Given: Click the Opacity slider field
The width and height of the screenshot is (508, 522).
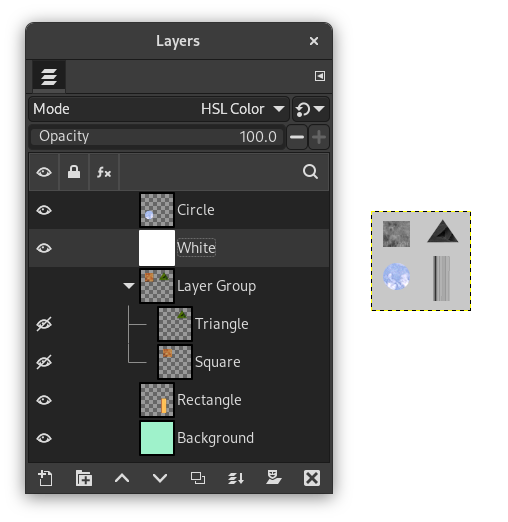Looking at the screenshot, I should [157, 137].
